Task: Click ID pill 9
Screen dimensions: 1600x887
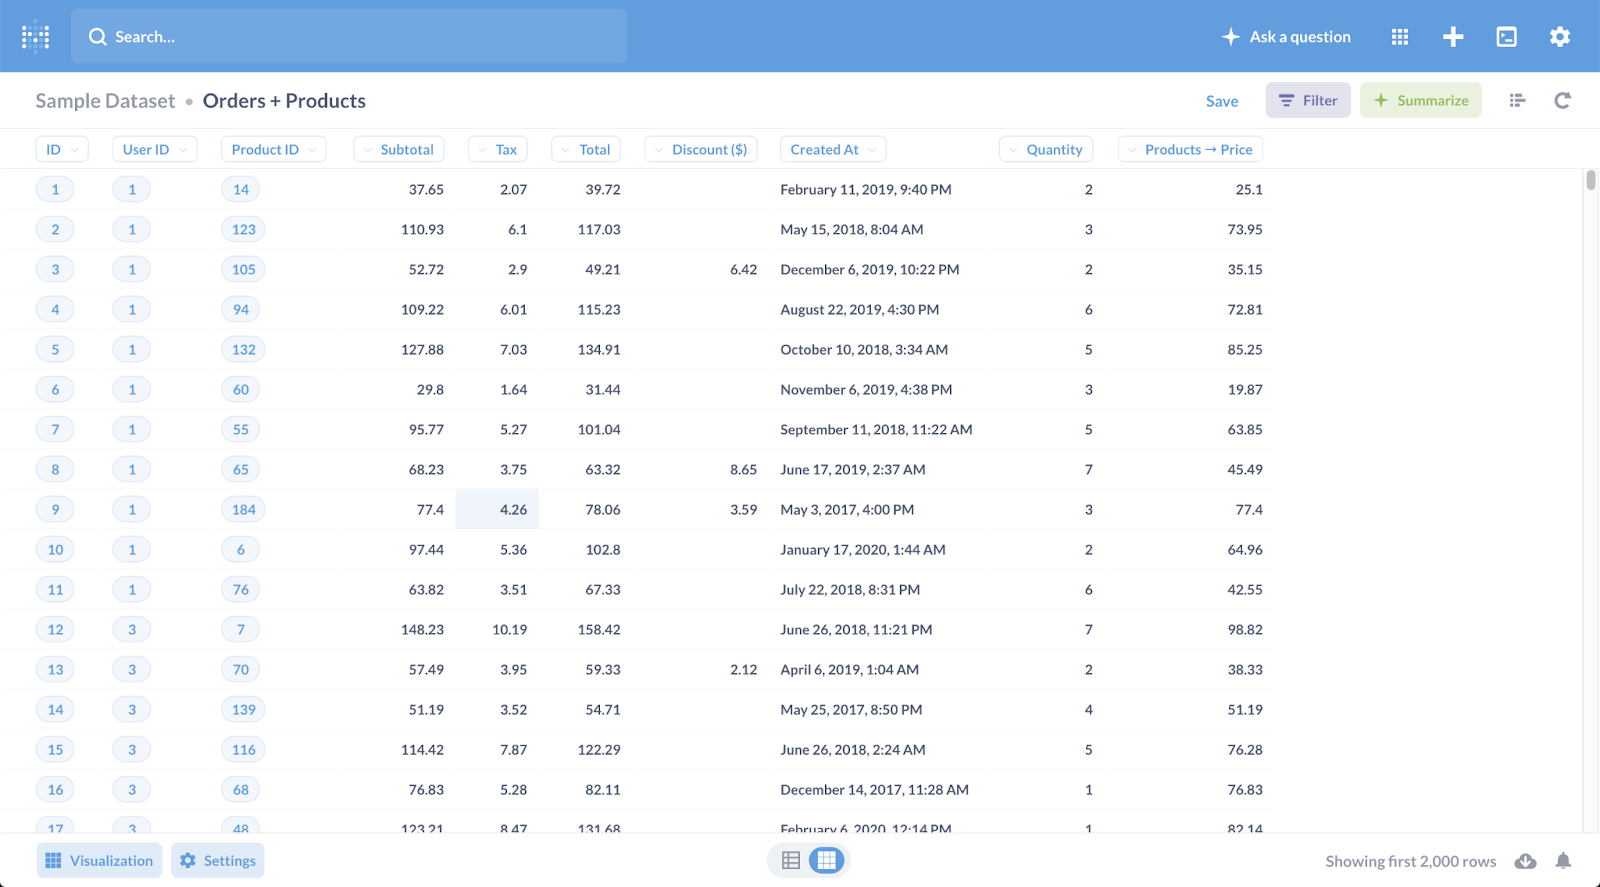Action: [x=55, y=509]
